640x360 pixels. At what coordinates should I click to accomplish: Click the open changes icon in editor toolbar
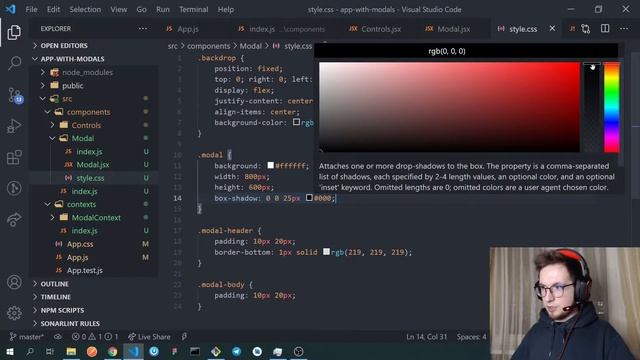[x=586, y=29]
